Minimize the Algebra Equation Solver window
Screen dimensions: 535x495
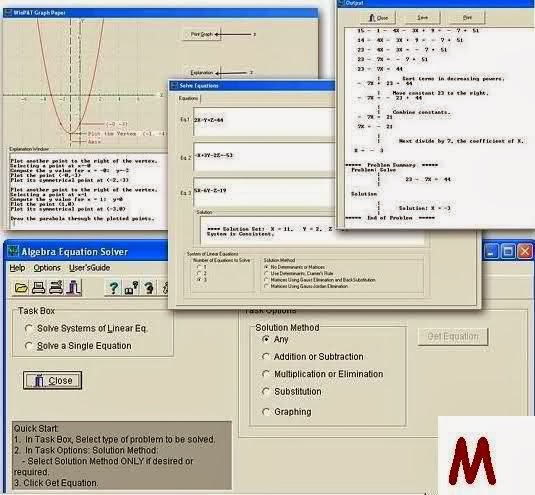pyautogui.click(x=491, y=252)
